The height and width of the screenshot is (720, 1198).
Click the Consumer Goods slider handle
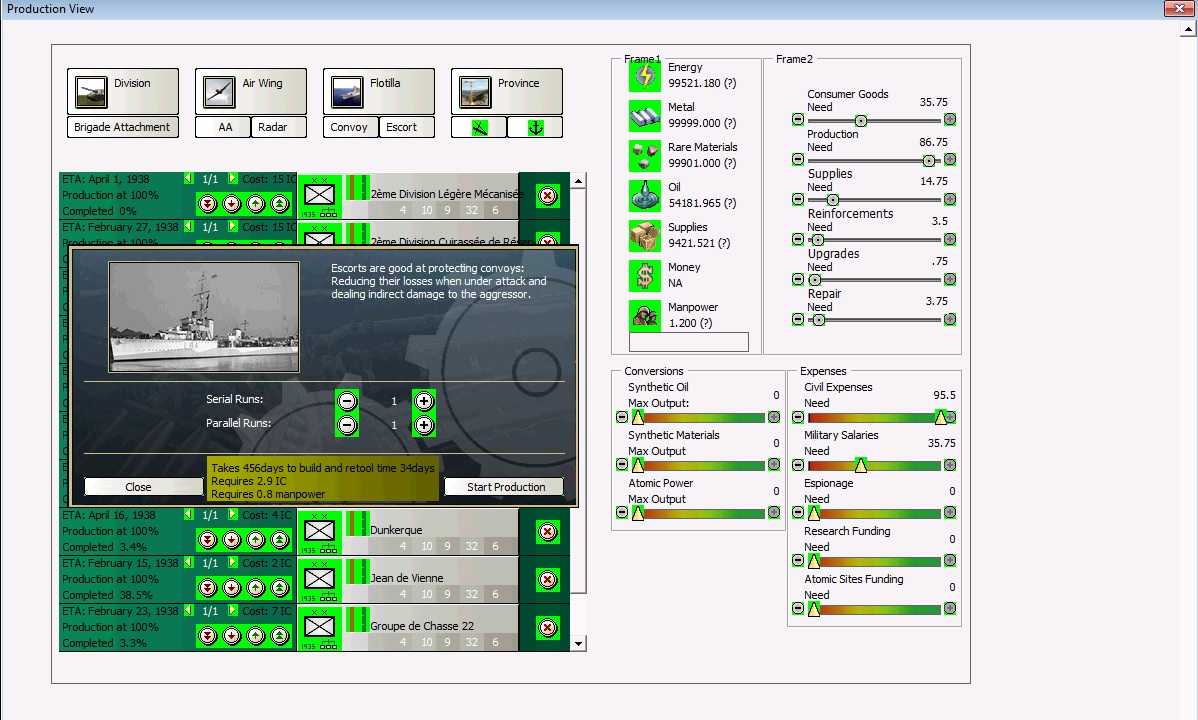click(860, 120)
